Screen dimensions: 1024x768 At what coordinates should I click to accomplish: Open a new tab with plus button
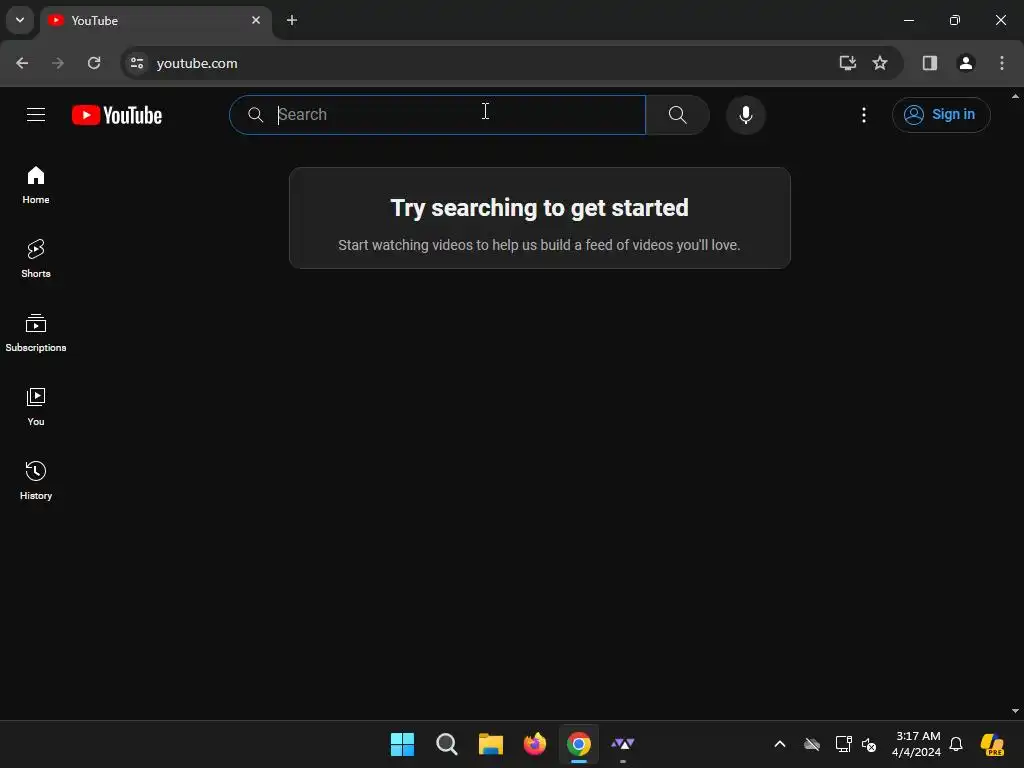click(x=292, y=20)
